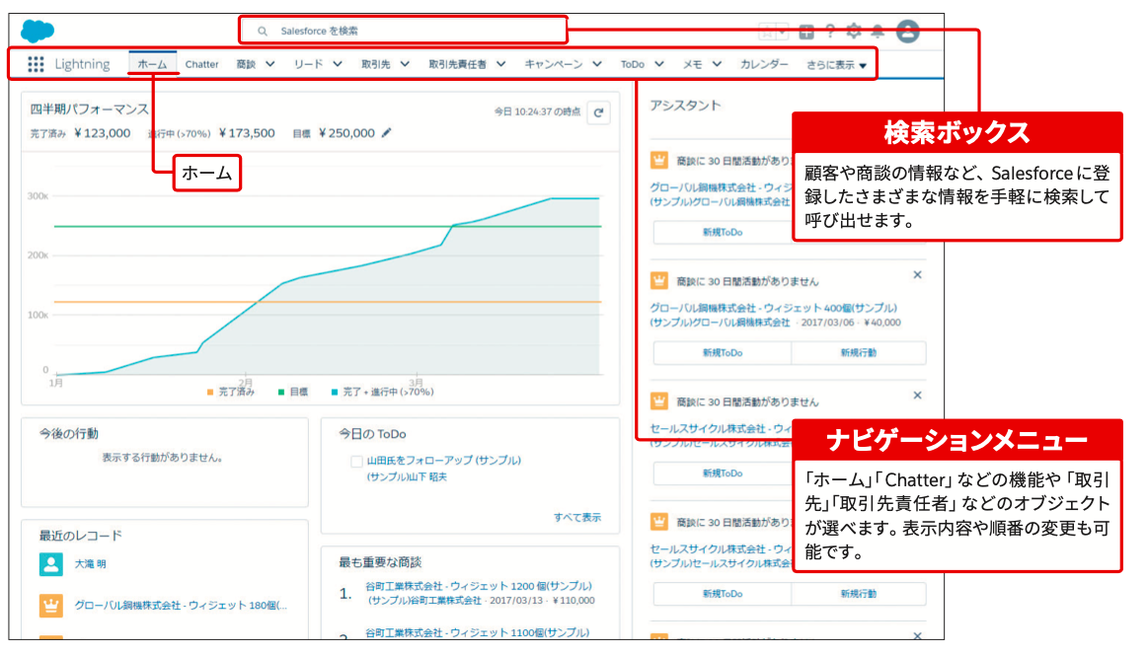Open the Help question mark icon
The image size is (1148, 654).
[x=830, y=31]
